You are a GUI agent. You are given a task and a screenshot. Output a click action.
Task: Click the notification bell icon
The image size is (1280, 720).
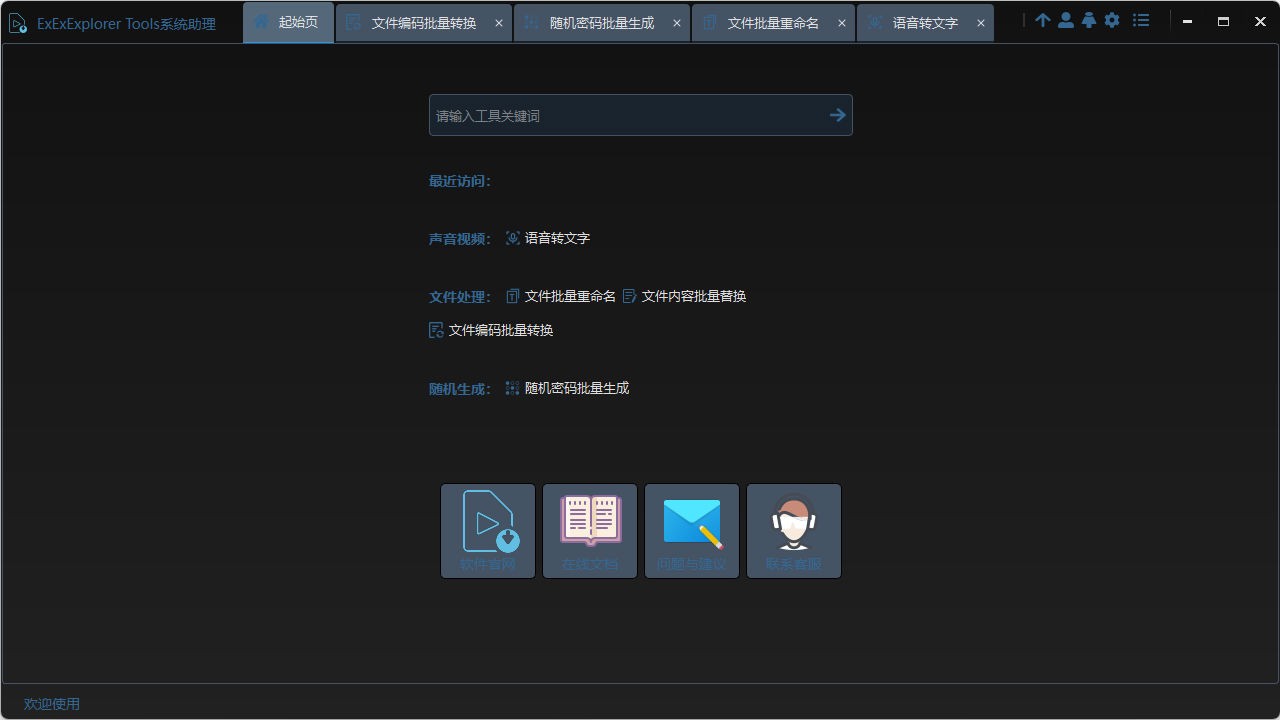[x=1089, y=20]
